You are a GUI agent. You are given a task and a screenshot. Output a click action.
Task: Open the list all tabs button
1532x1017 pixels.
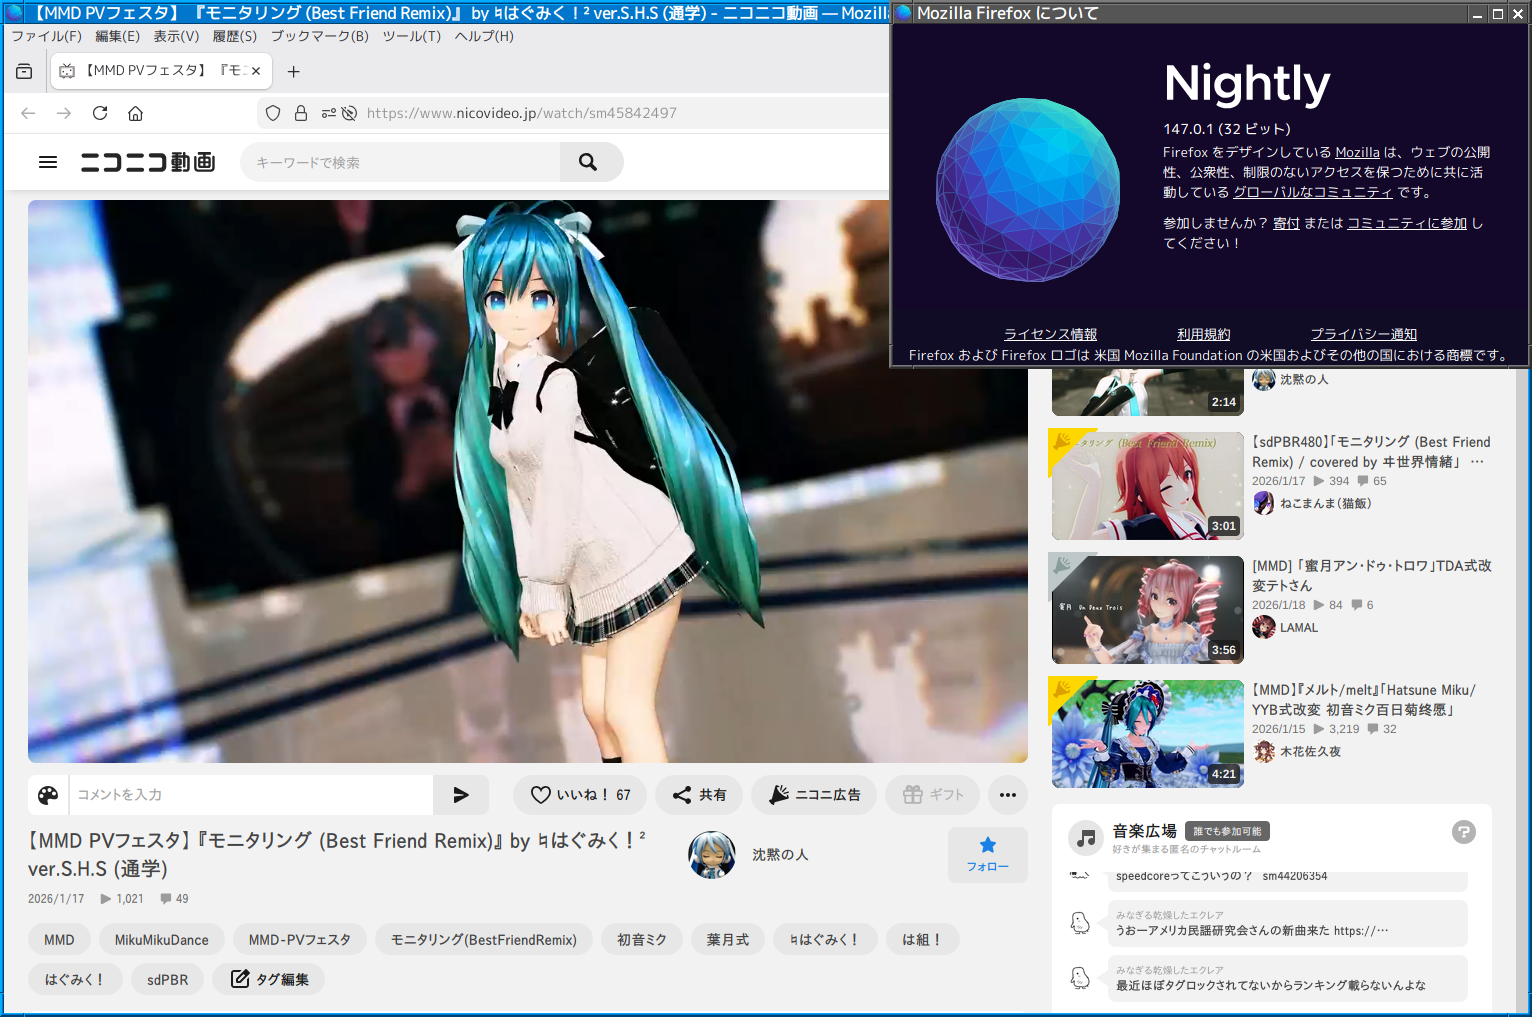24,71
